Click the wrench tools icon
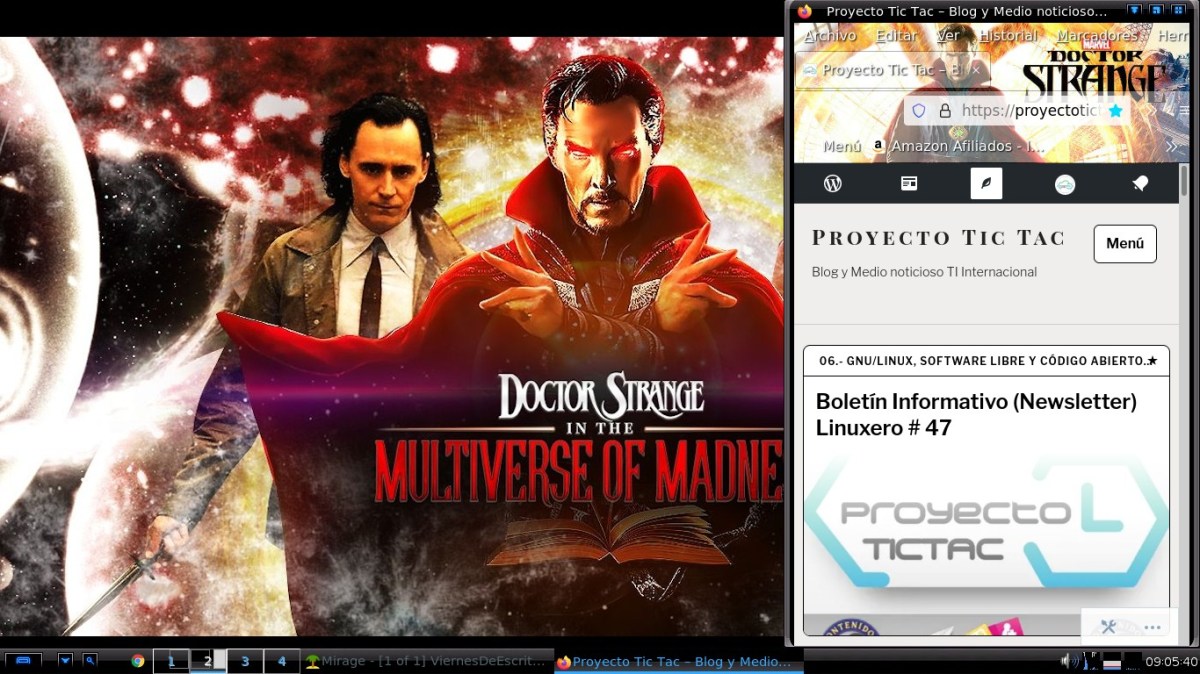Screen dimensions: 1200x674 pos(1108,627)
